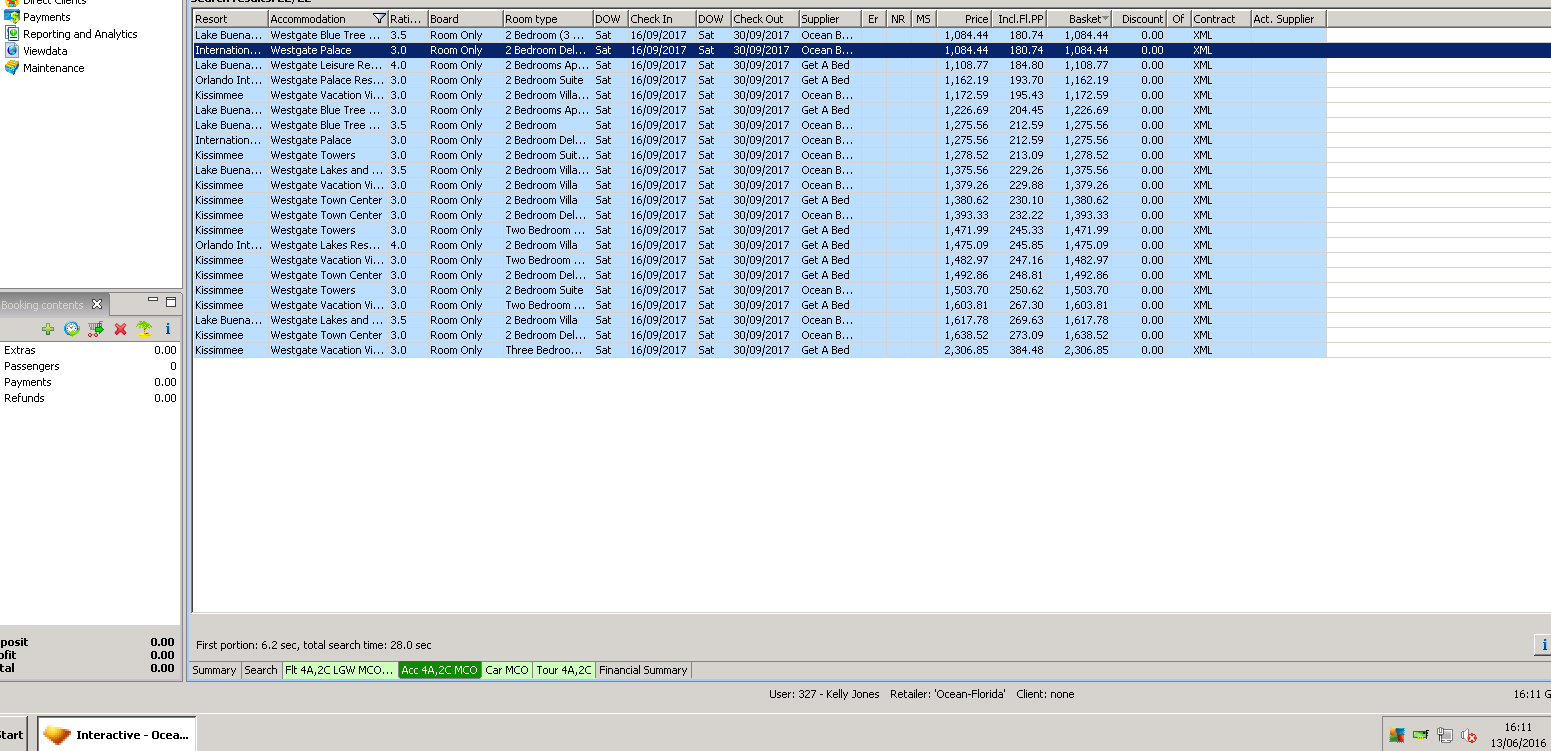1551x751 pixels.
Task: Click the 193.70 Incl.Fl.PP value
Action: [1026, 80]
